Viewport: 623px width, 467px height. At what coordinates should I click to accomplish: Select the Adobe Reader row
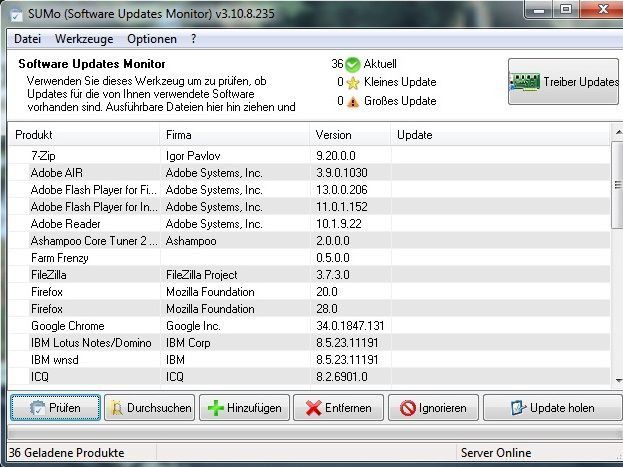[309, 224]
